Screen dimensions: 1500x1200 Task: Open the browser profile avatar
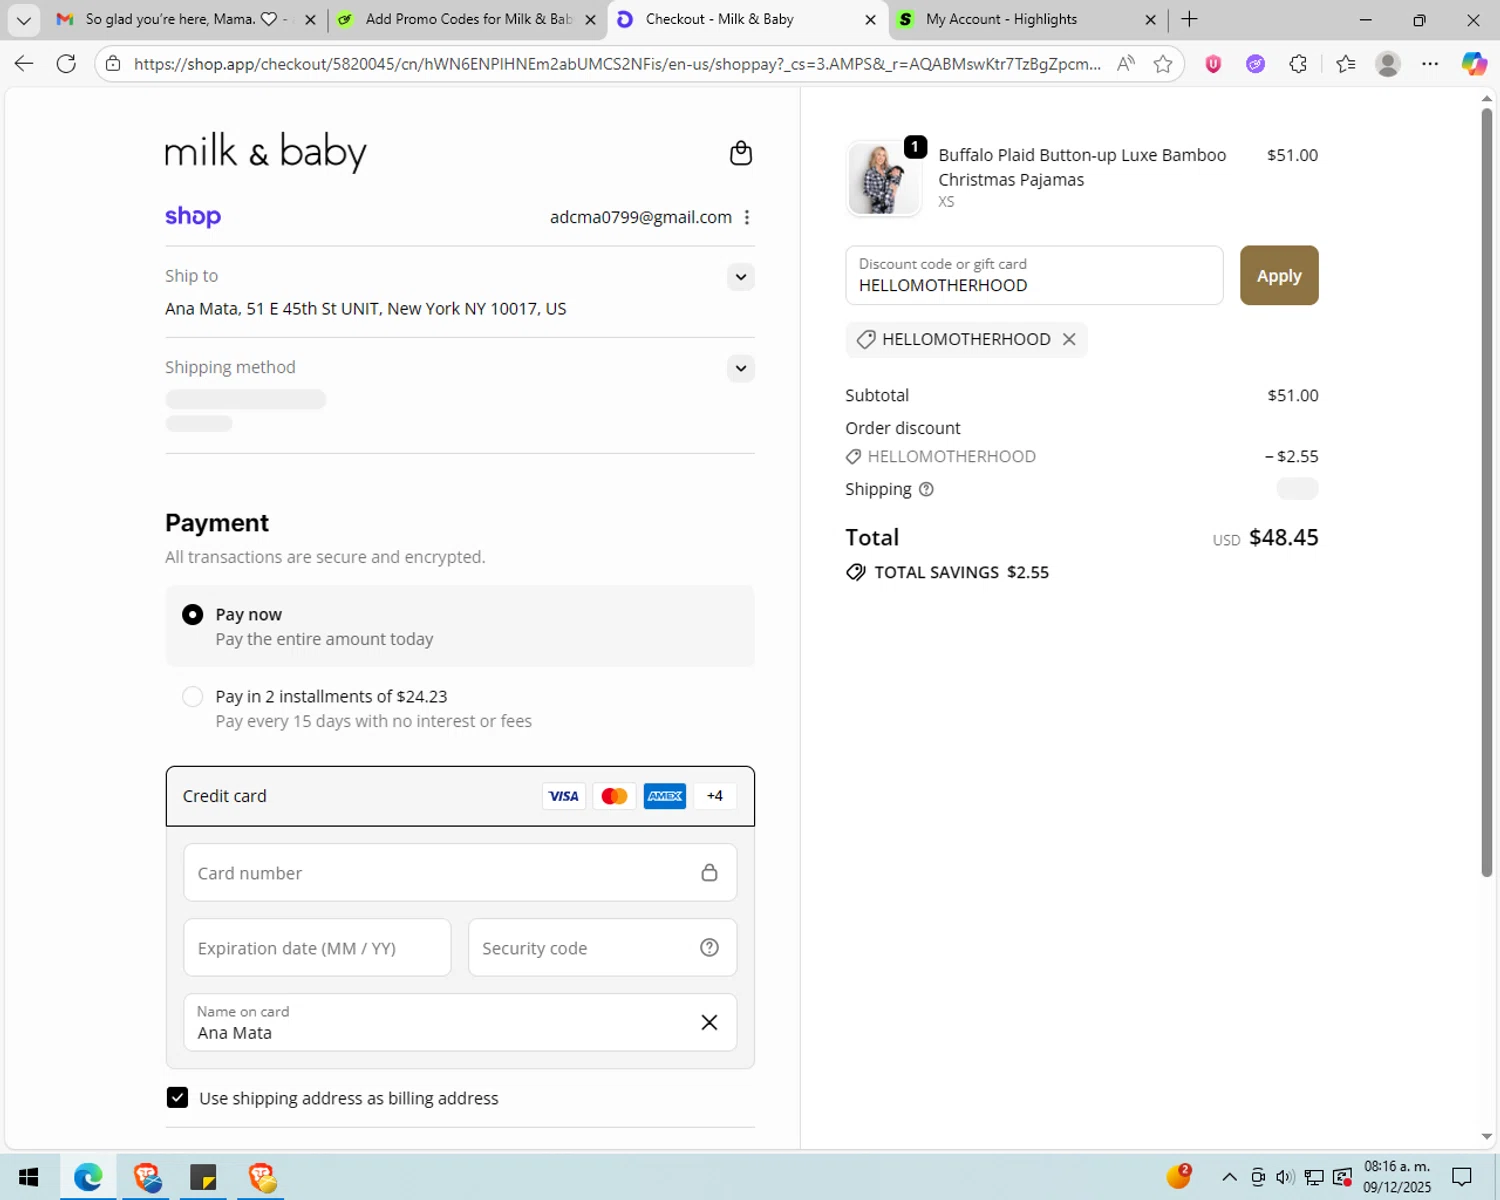point(1387,64)
